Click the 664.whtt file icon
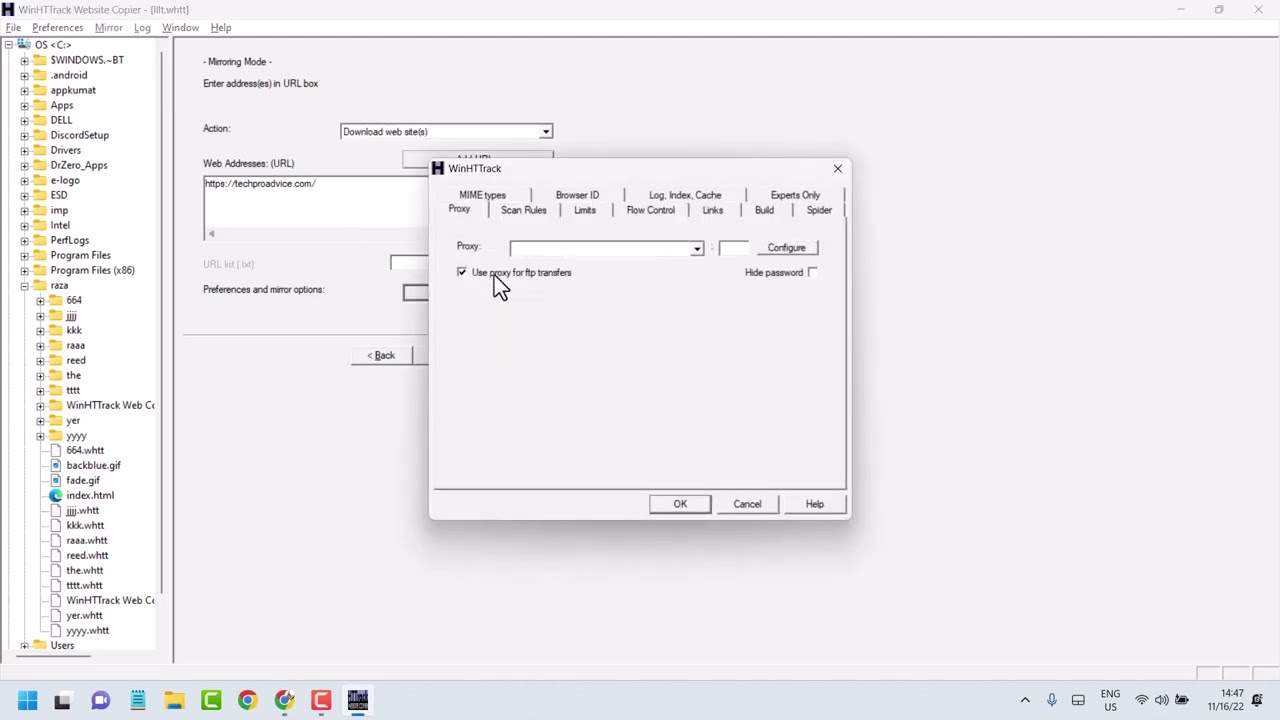 click(57, 450)
